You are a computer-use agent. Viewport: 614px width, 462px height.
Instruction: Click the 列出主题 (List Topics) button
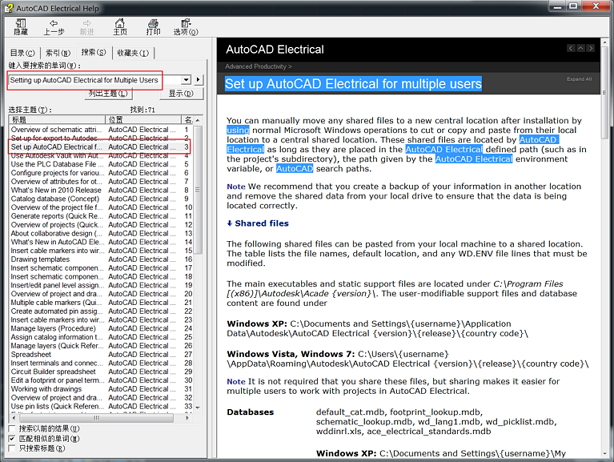(x=108, y=93)
